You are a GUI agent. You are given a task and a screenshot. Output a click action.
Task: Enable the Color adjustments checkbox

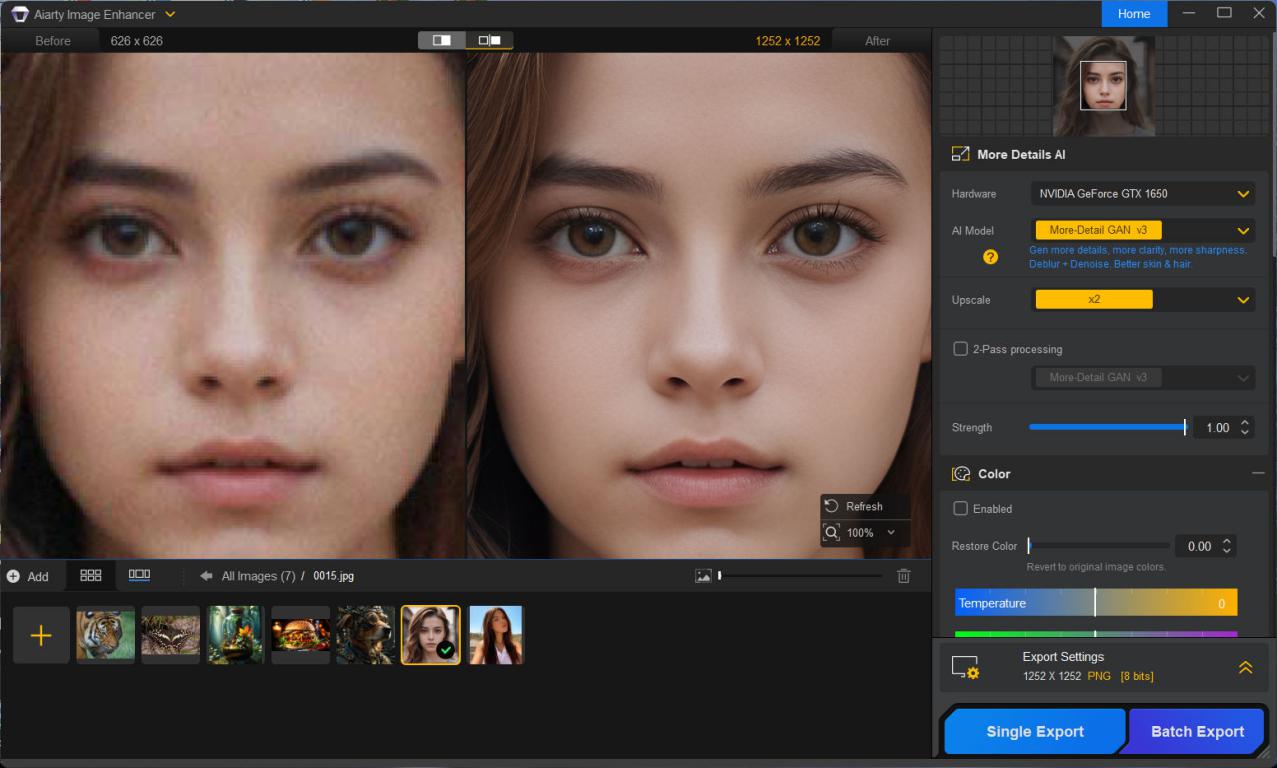pyautogui.click(x=961, y=509)
